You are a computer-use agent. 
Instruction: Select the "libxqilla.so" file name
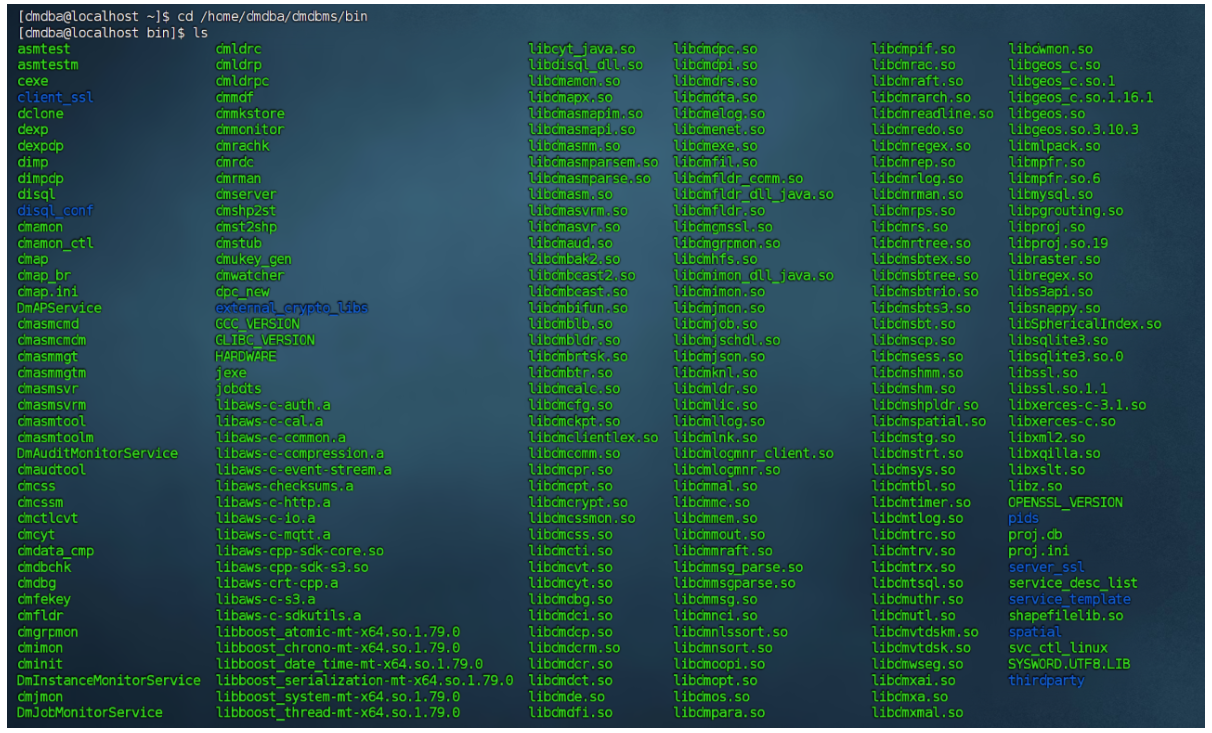point(1054,453)
